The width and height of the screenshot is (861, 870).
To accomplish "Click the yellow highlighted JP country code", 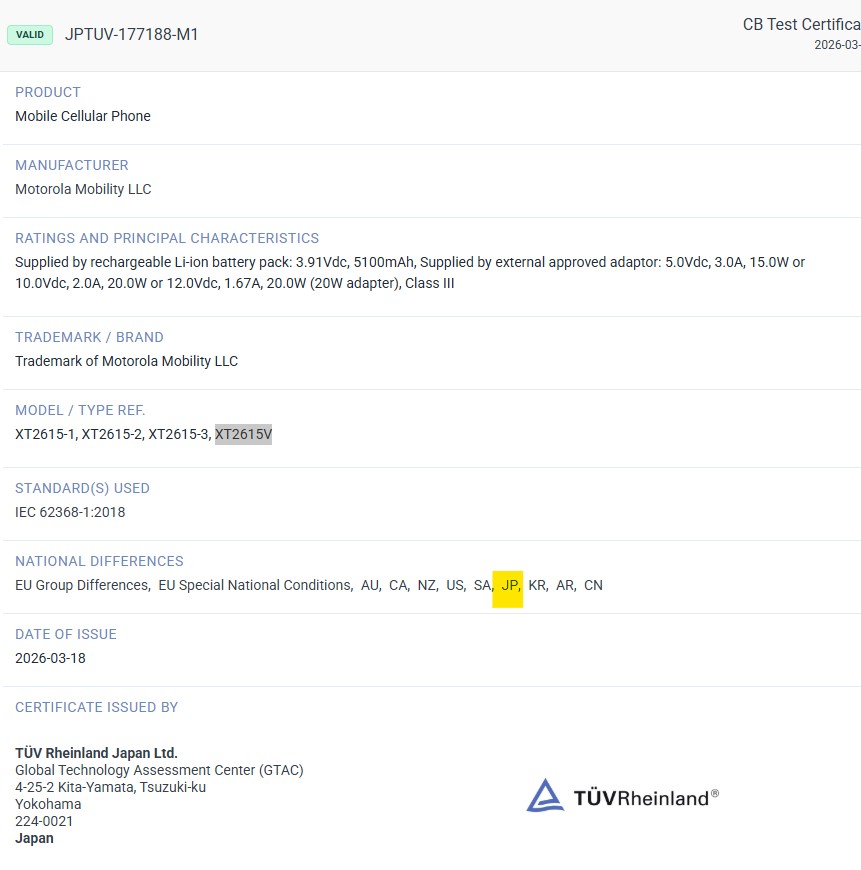I will 509,586.
